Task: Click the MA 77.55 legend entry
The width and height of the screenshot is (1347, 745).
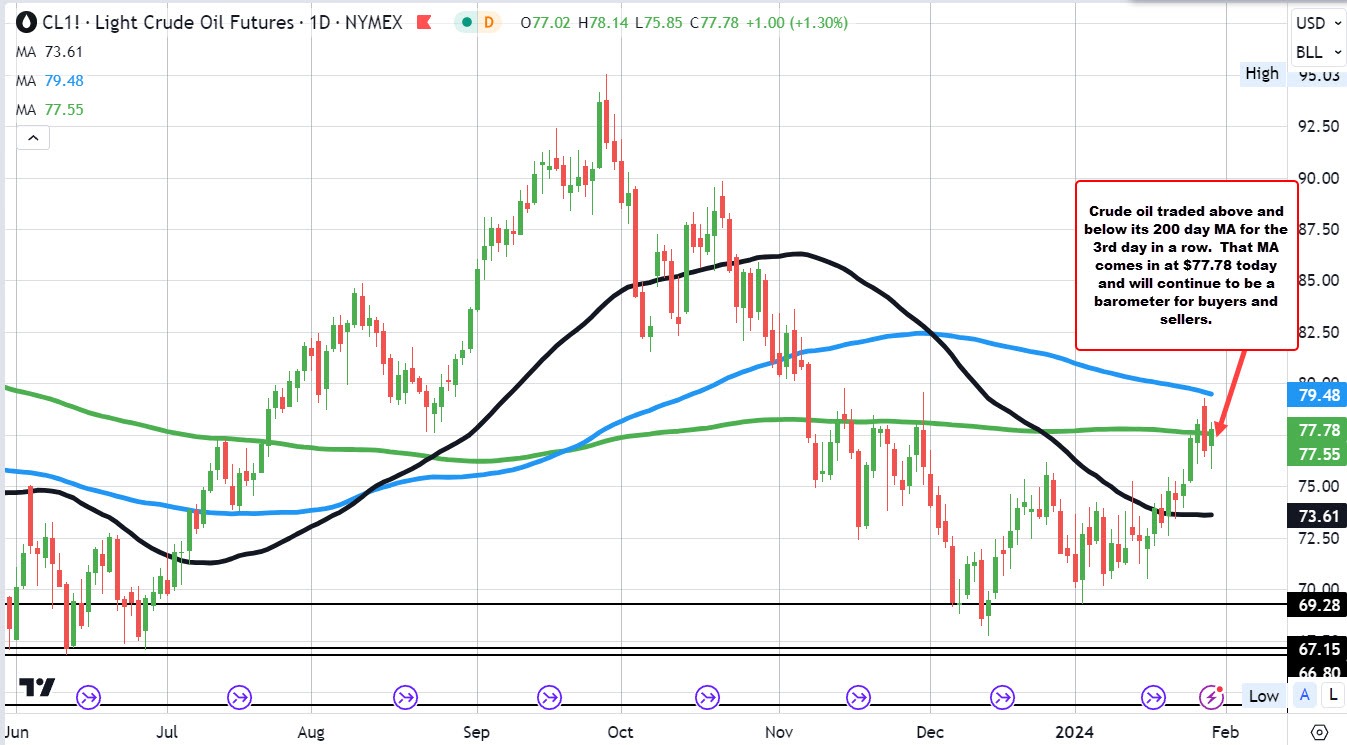Action: tap(50, 109)
